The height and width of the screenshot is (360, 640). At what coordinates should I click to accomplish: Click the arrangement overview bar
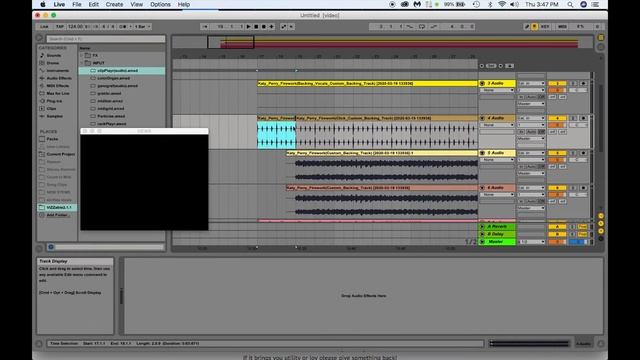coord(382,42)
